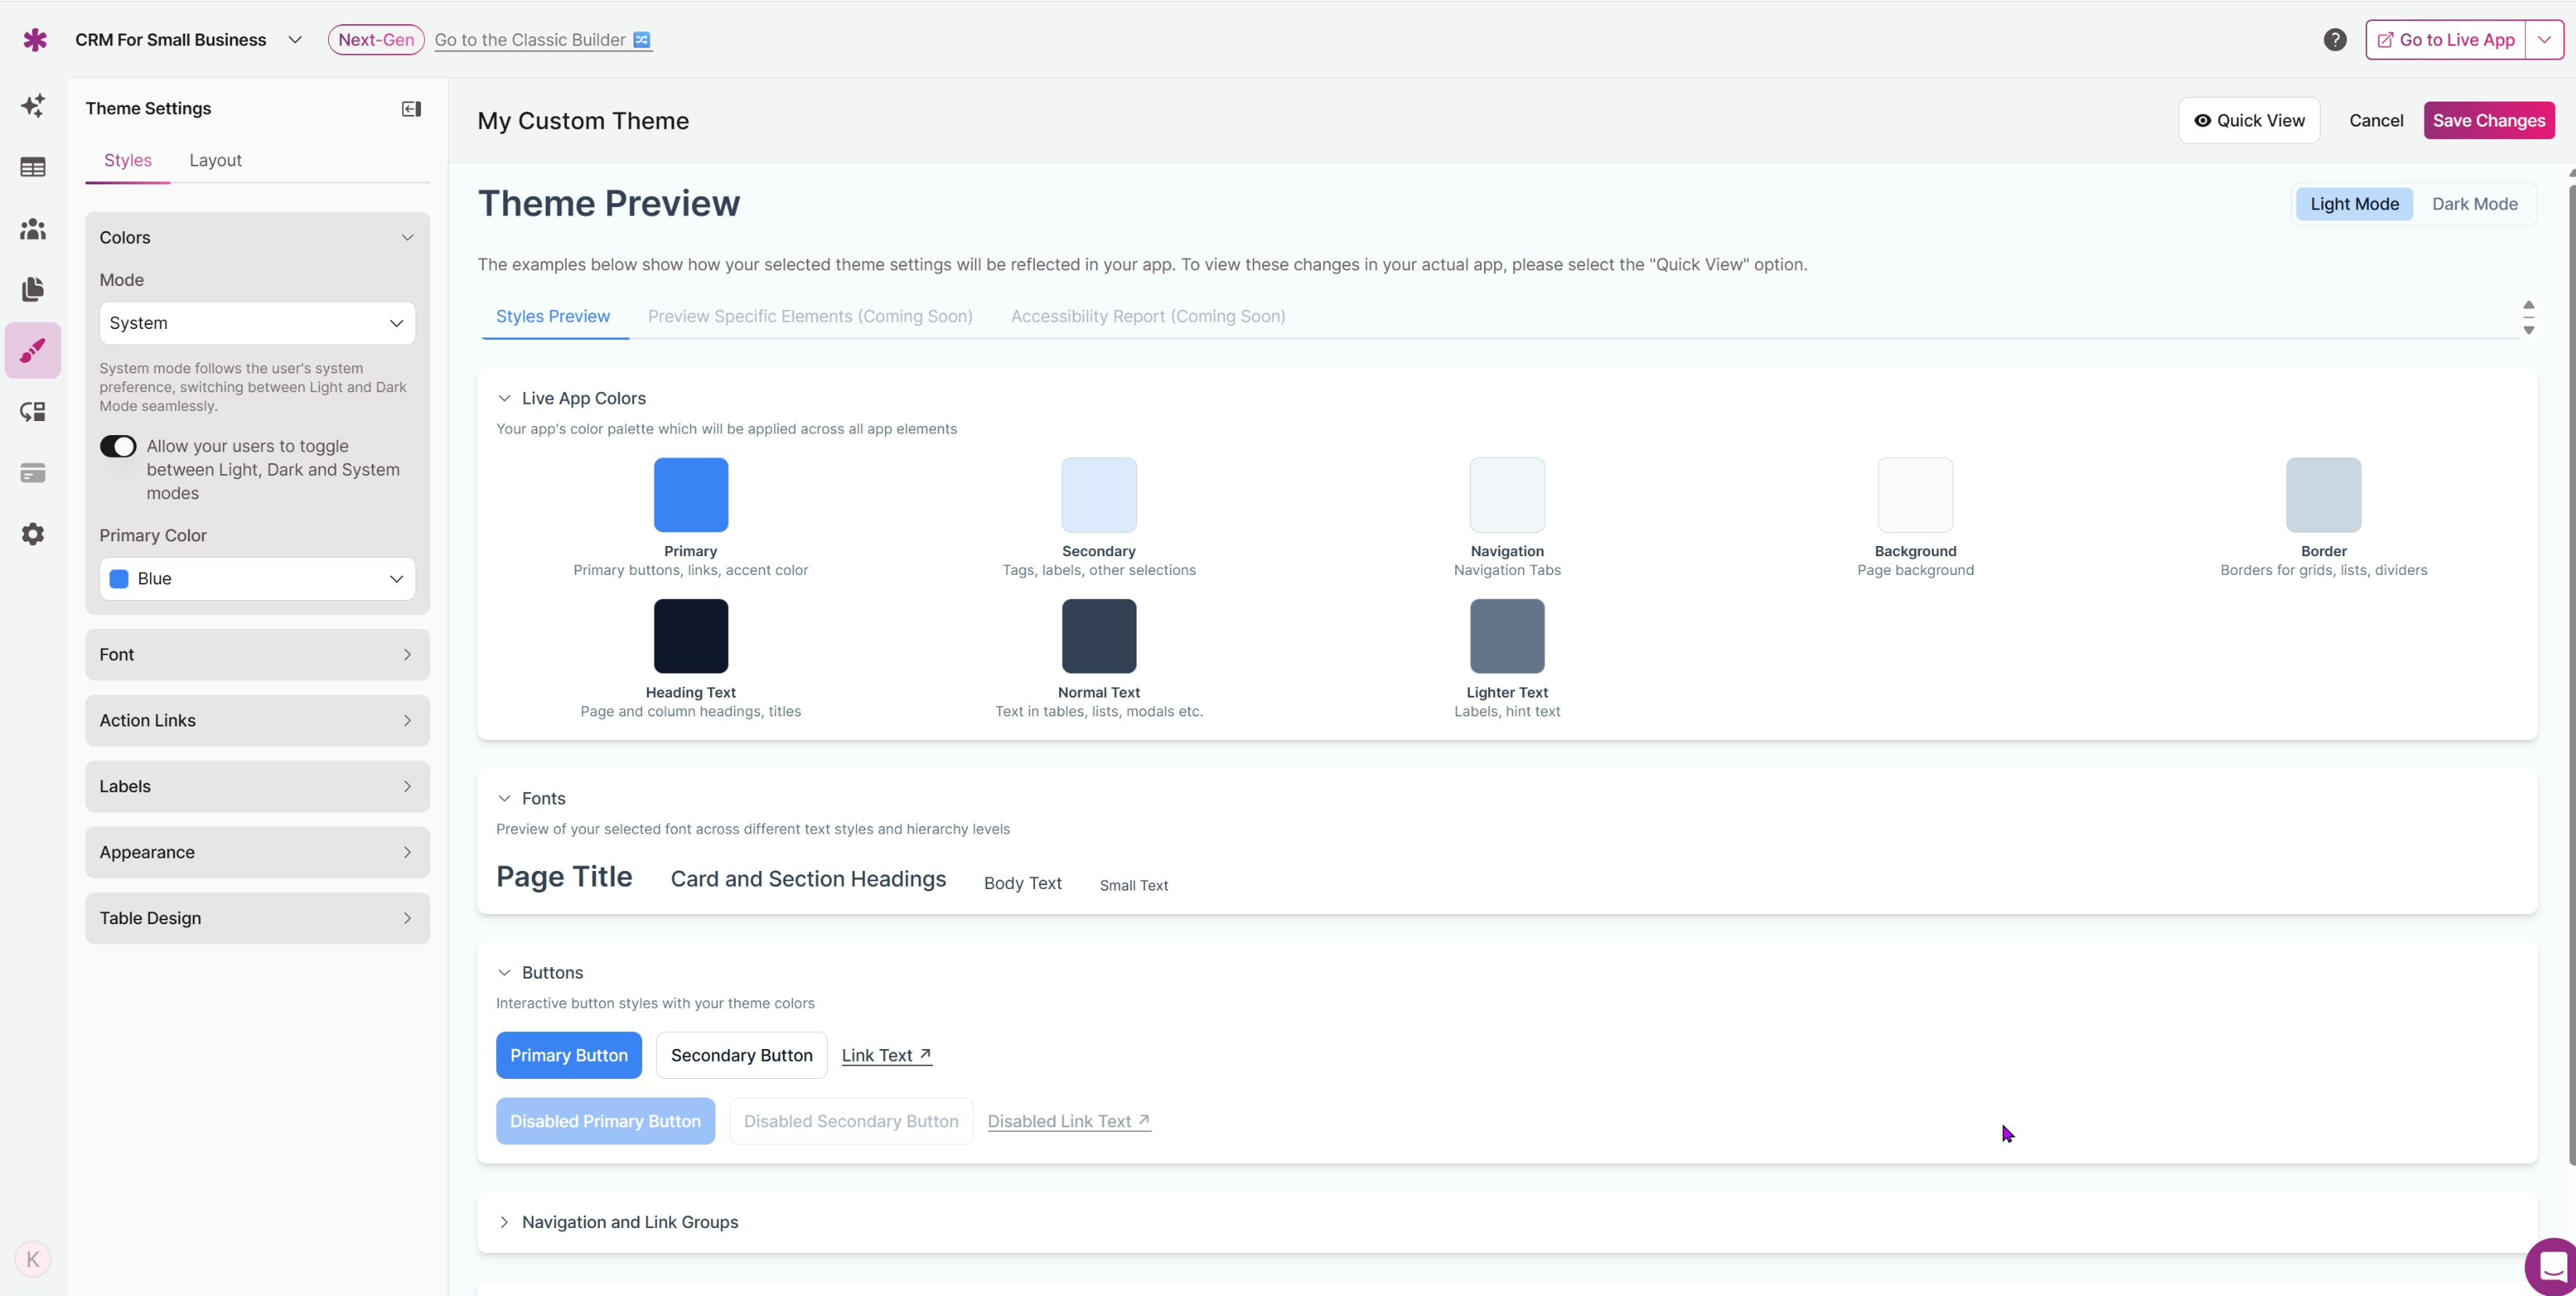This screenshot has height=1296, width=2576.
Task: Click the tabs scroll up arrow
Action: [2528, 305]
